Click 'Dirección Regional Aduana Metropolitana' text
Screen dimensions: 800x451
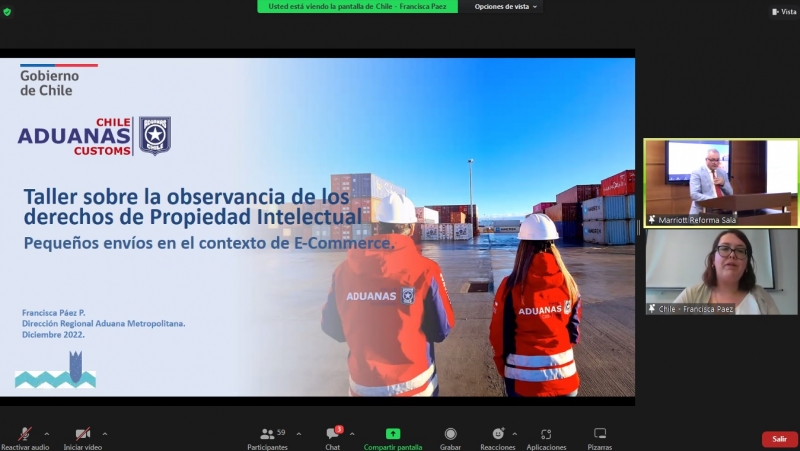pos(104,323)
